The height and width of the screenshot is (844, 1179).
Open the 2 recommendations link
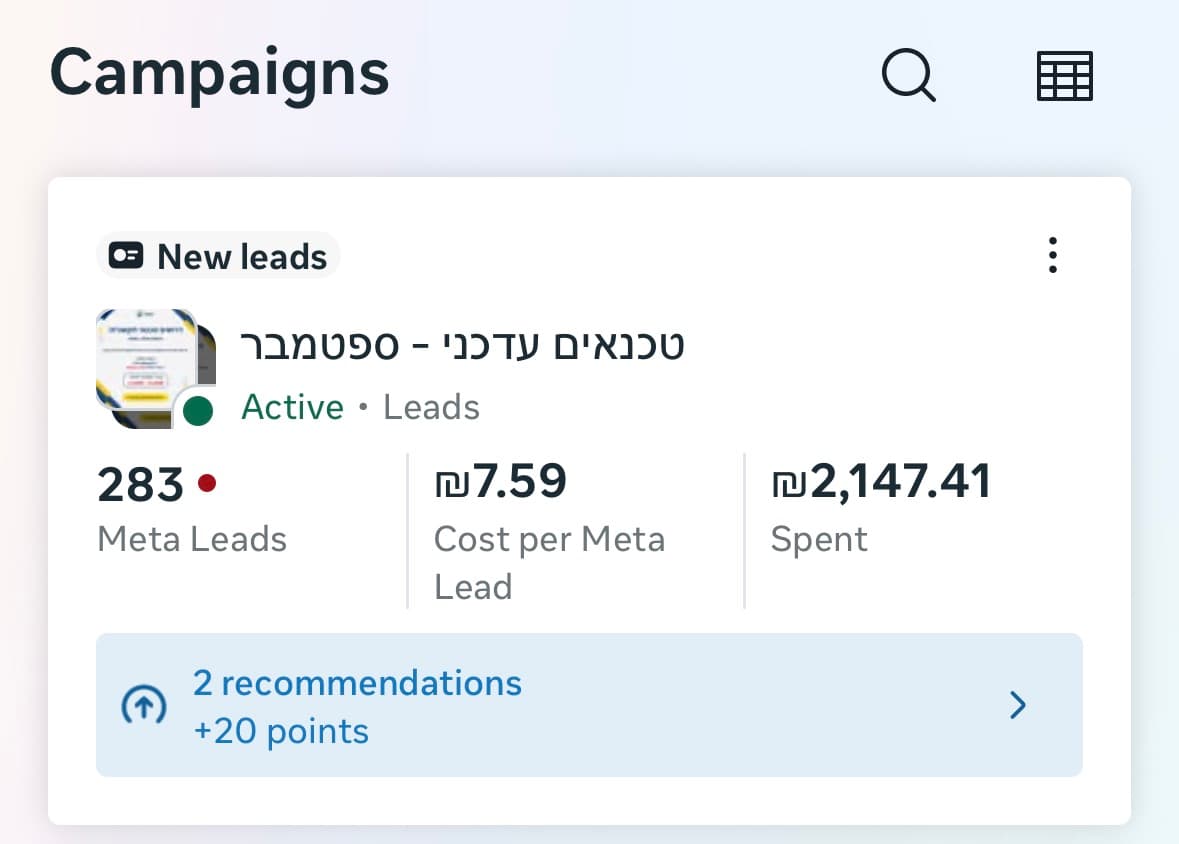357,684
